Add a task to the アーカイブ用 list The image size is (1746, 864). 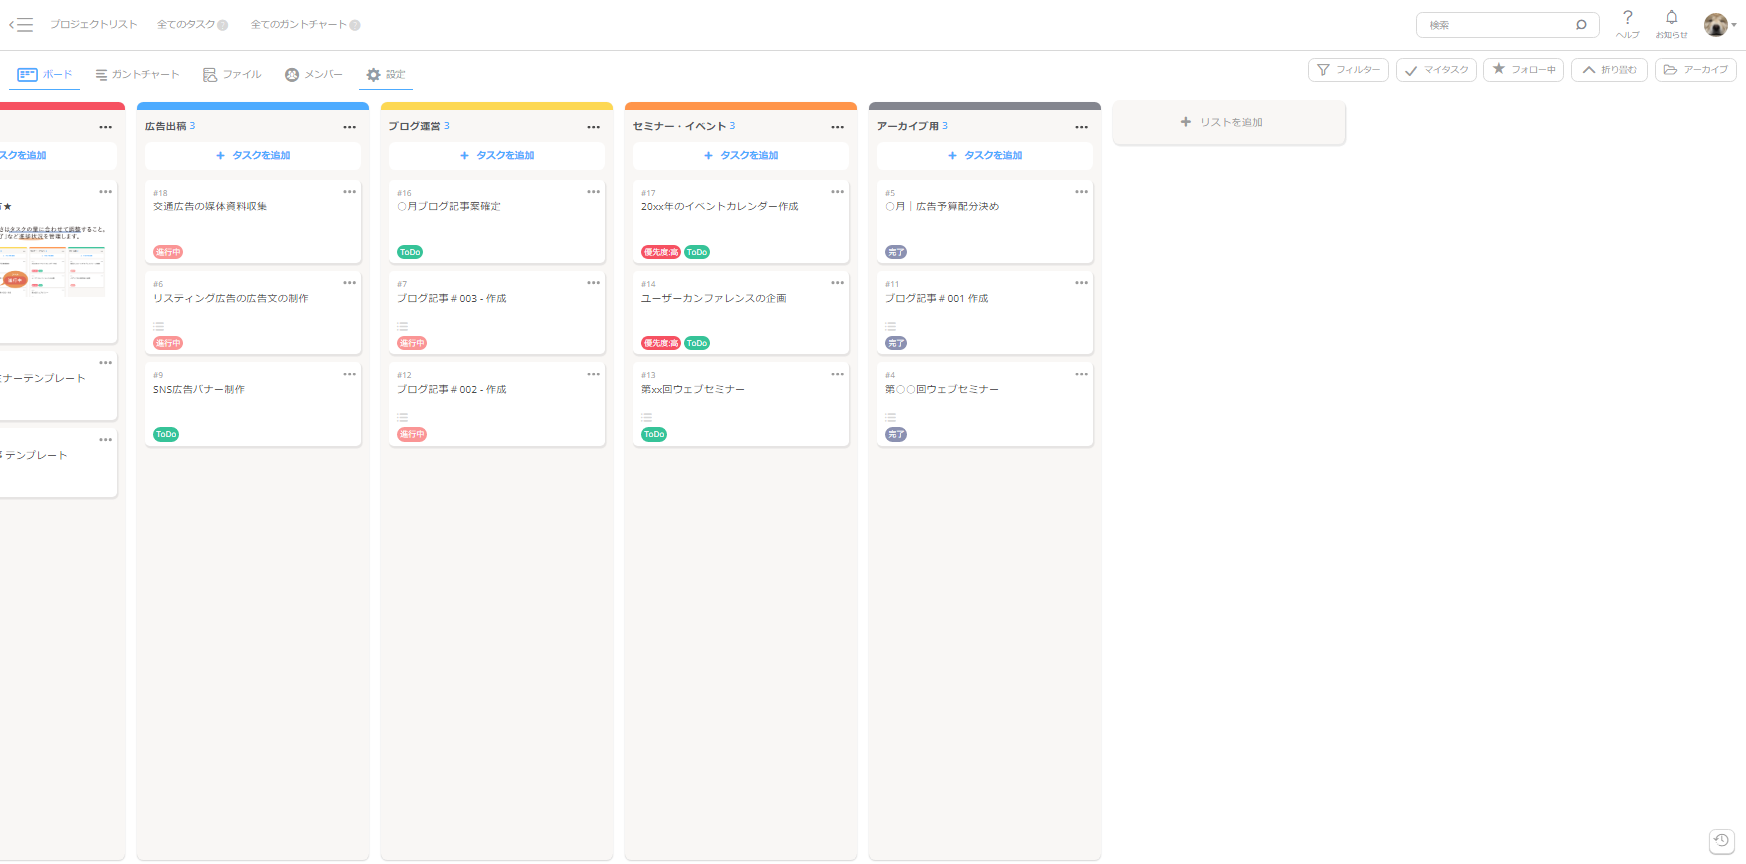click(985, 156)
